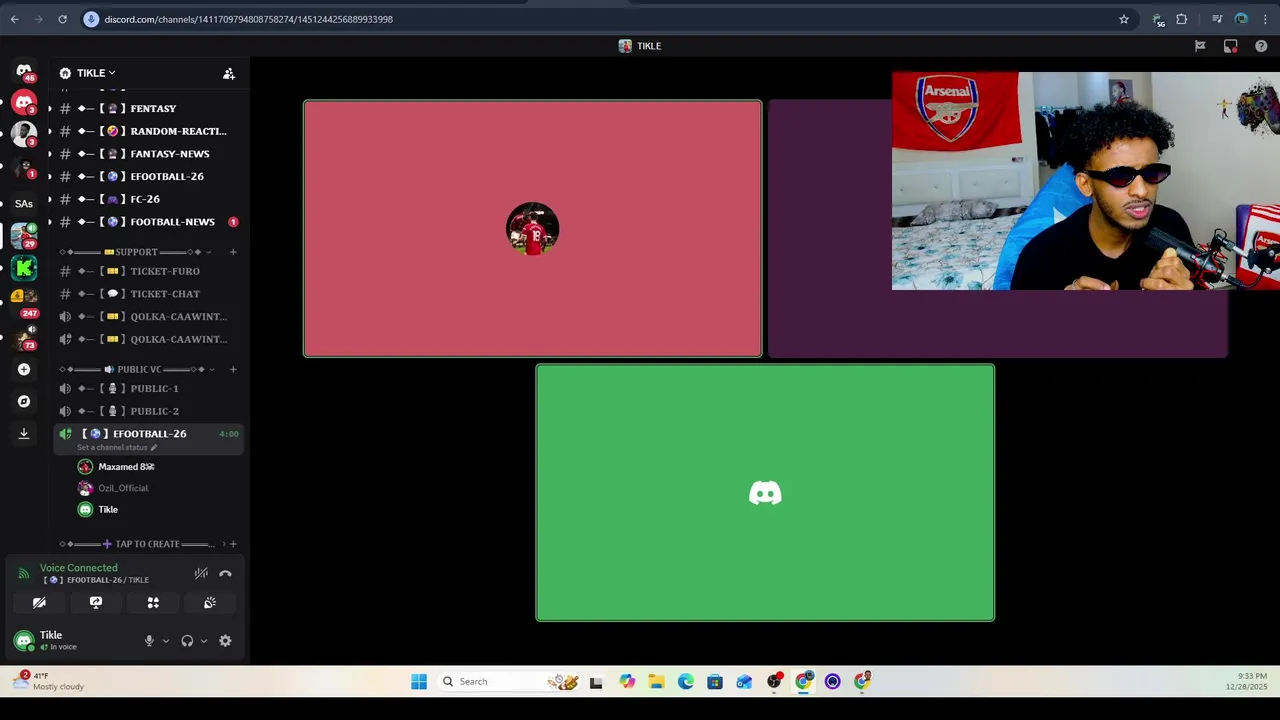The image size is (1280, 720).
Task: Open soundboard icon in voice panel
Action: click(210, 603)
